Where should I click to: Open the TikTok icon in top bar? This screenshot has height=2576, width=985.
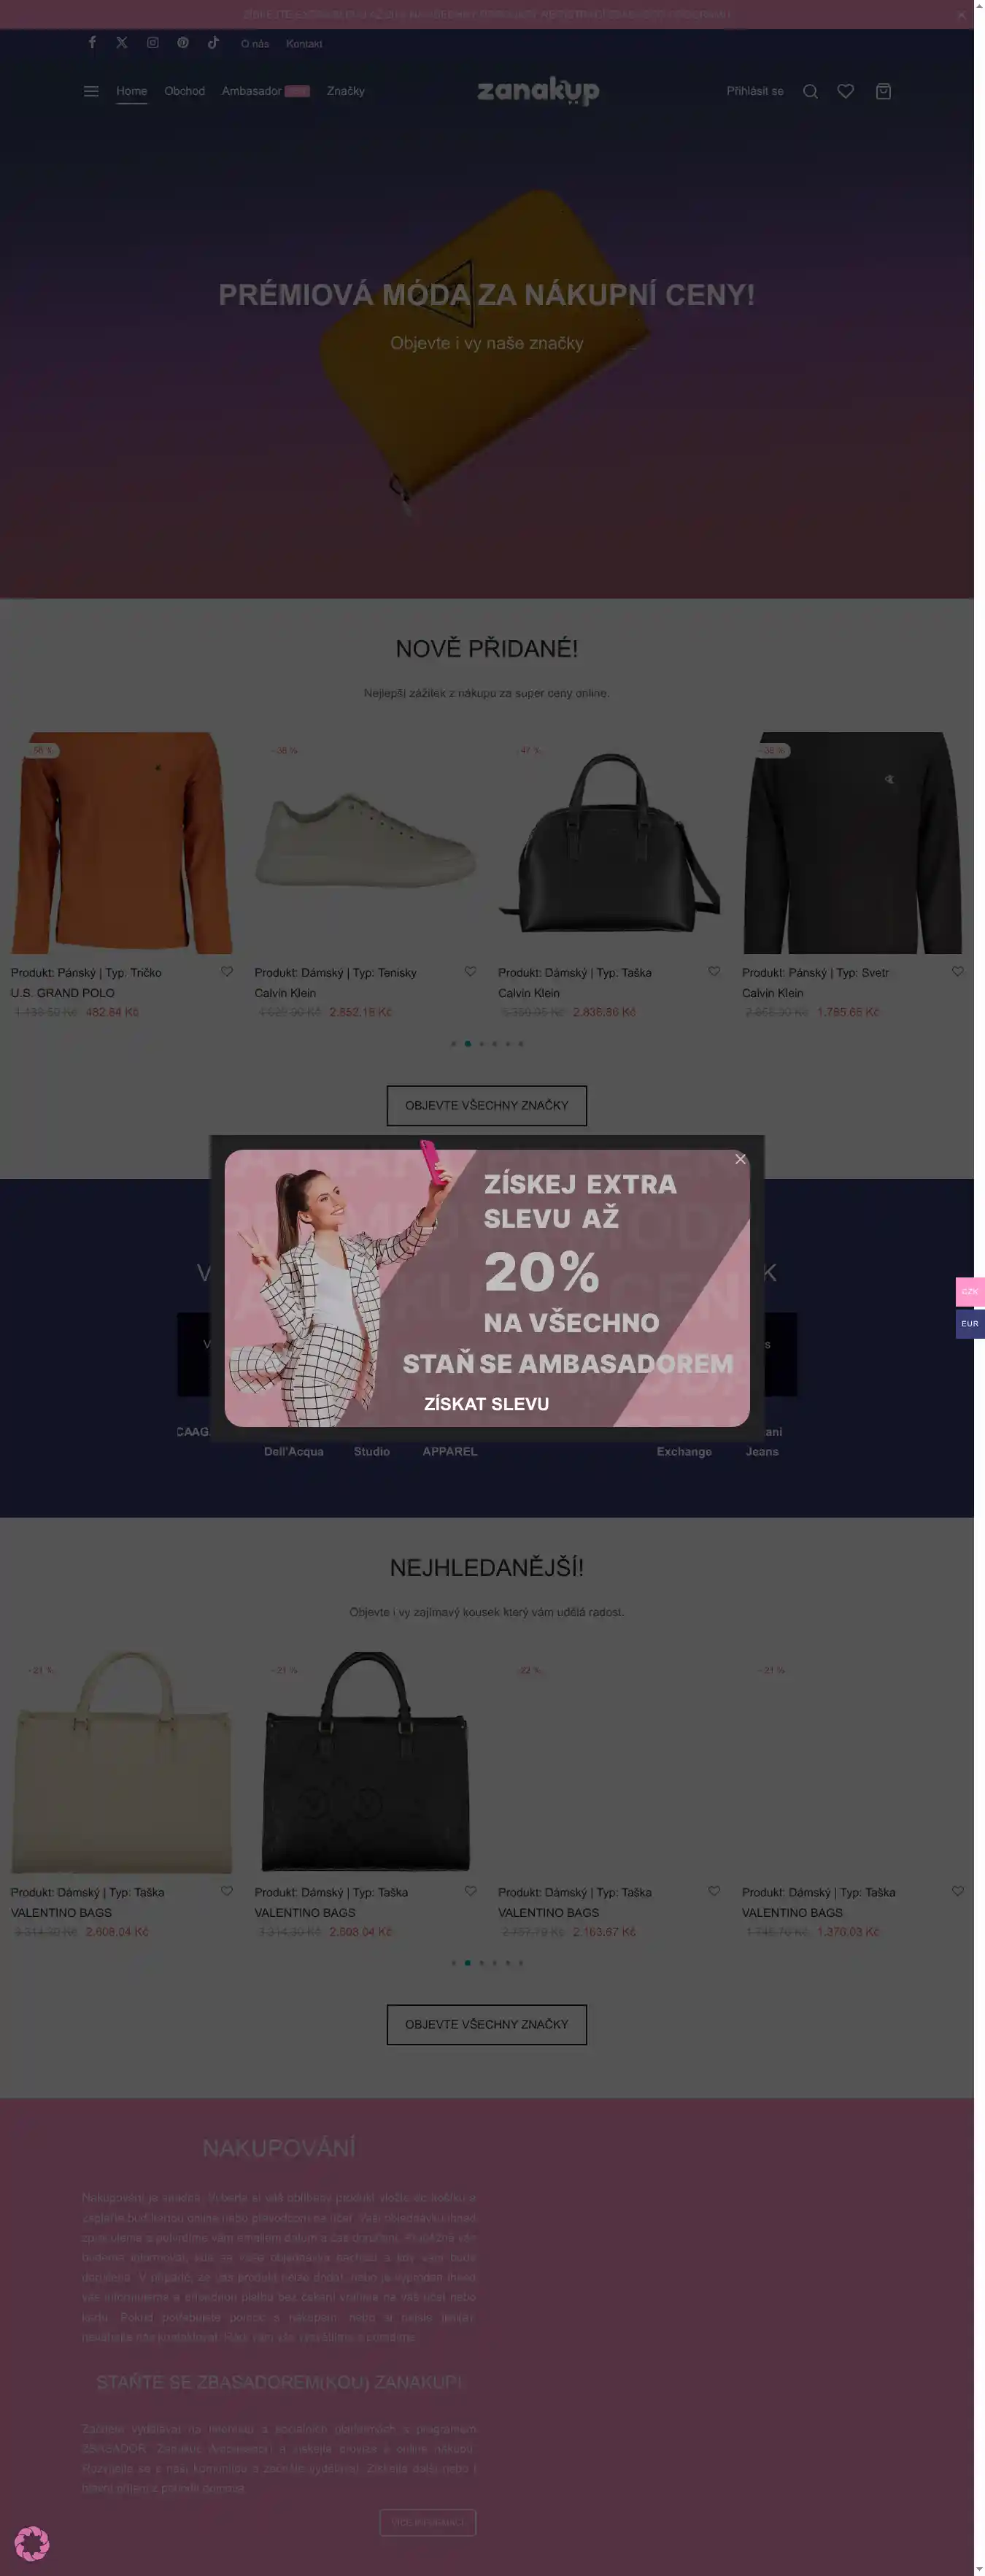(213, 43)
